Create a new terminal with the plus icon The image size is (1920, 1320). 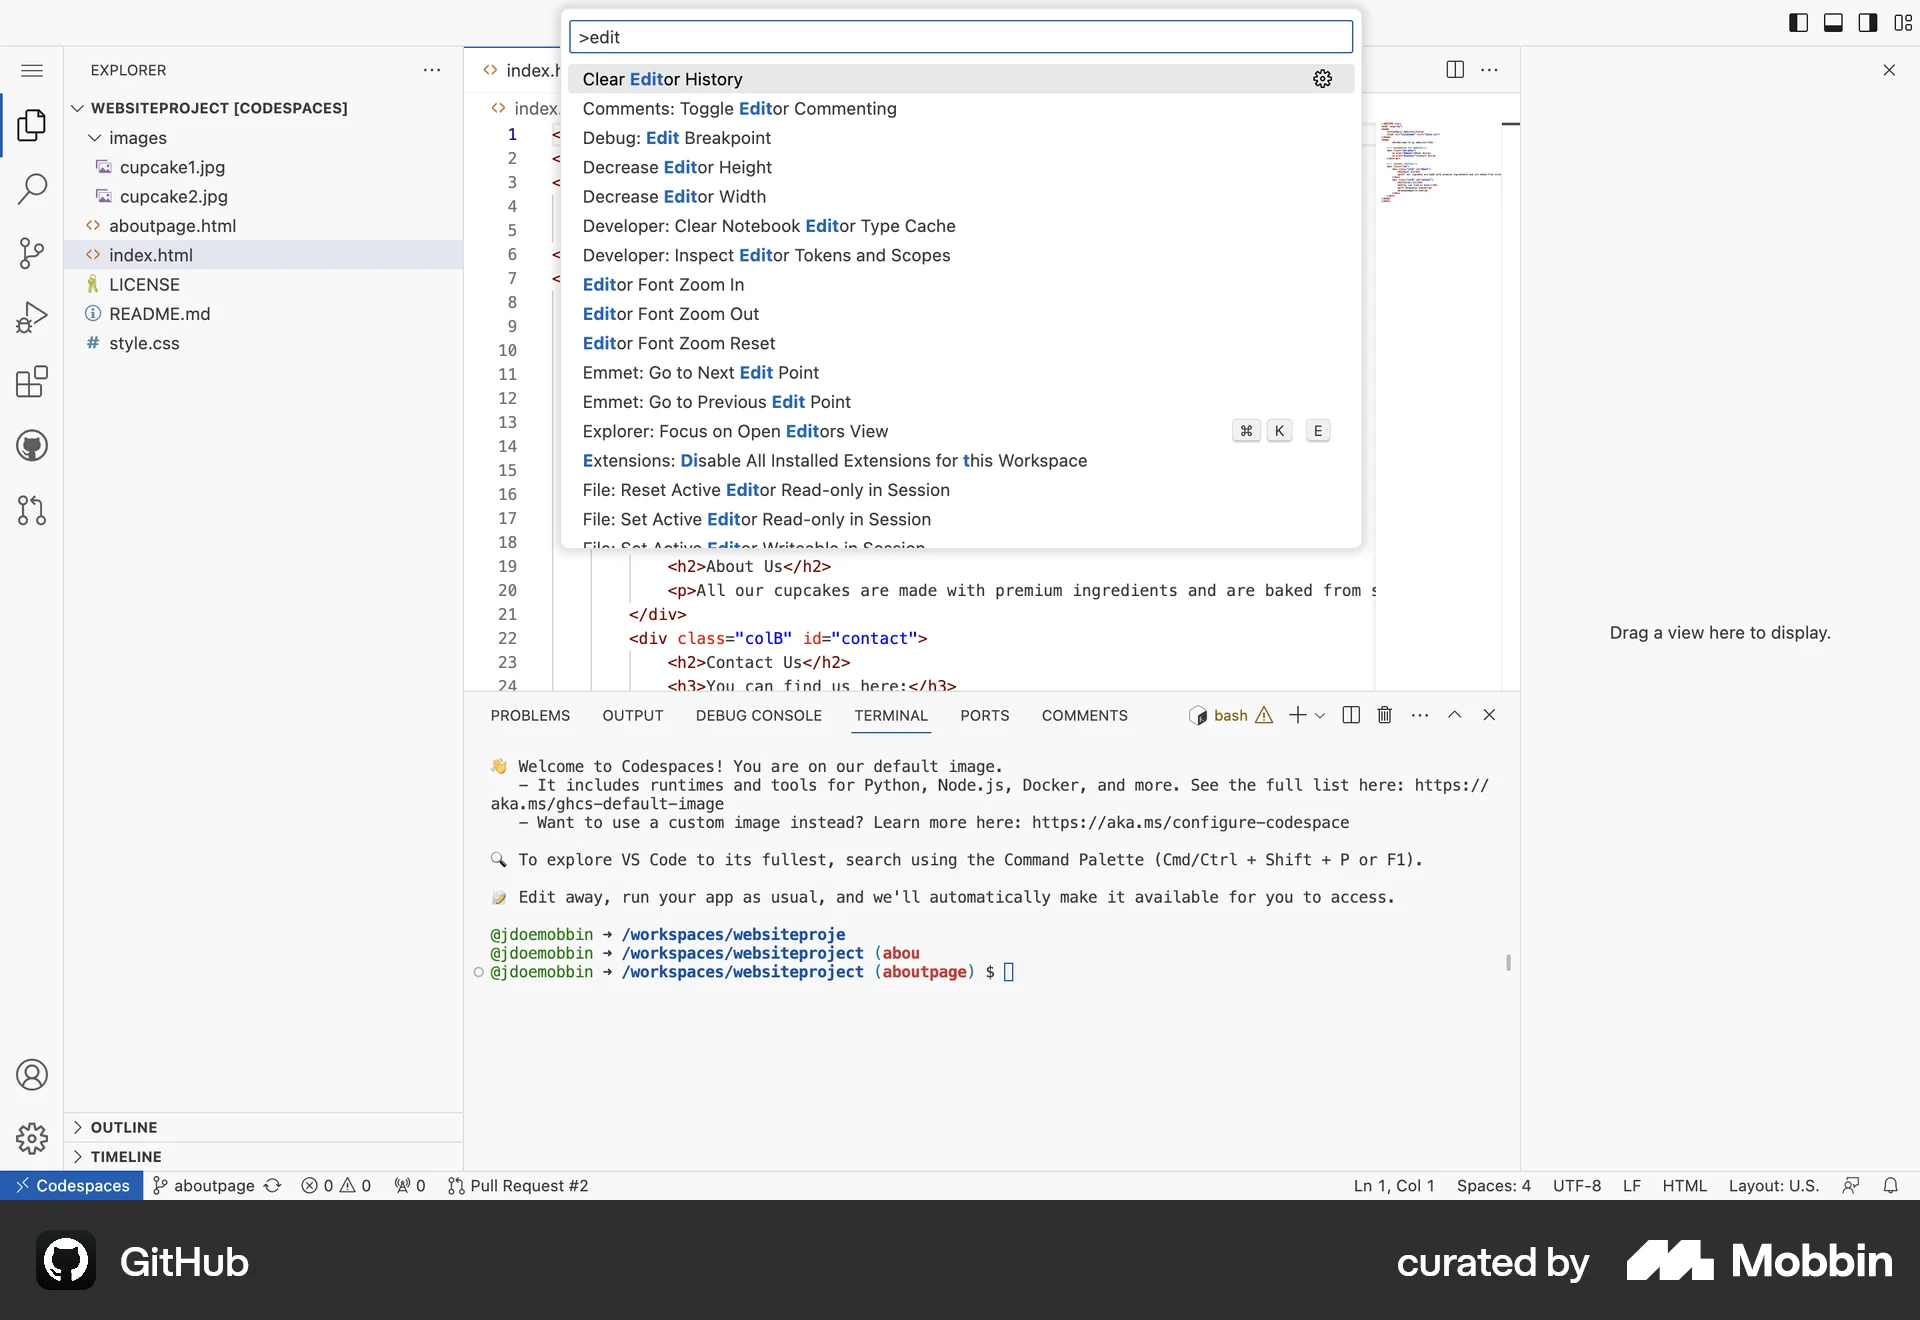point(1296,715)
